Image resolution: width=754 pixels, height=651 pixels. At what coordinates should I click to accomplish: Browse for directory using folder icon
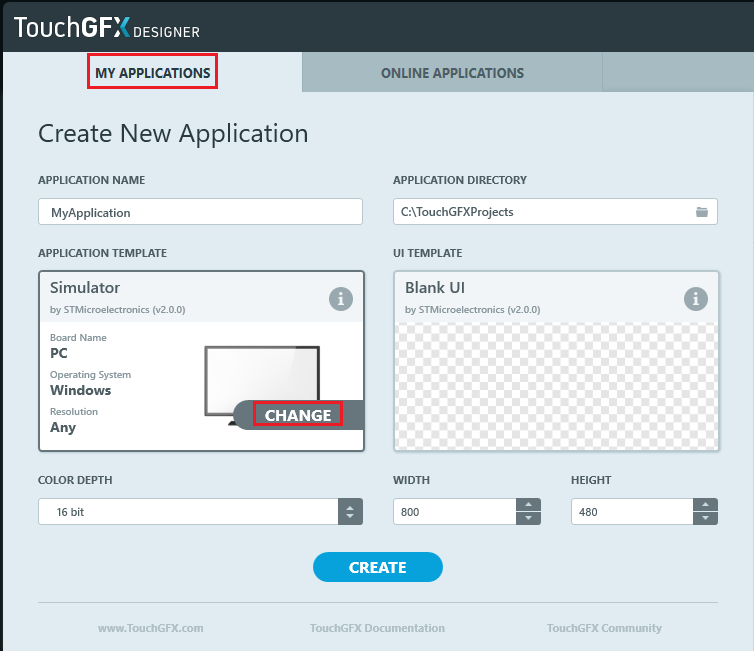click(702, 212)
